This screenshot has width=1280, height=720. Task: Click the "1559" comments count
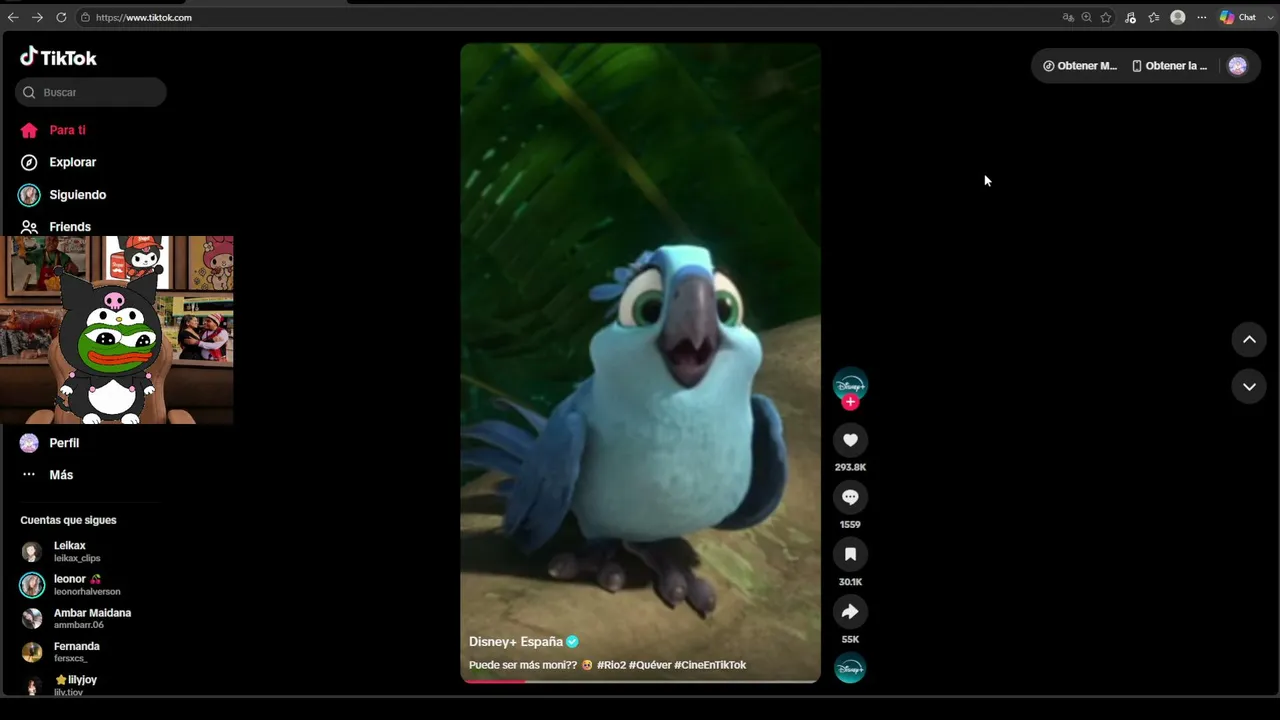tap(850, 524)
